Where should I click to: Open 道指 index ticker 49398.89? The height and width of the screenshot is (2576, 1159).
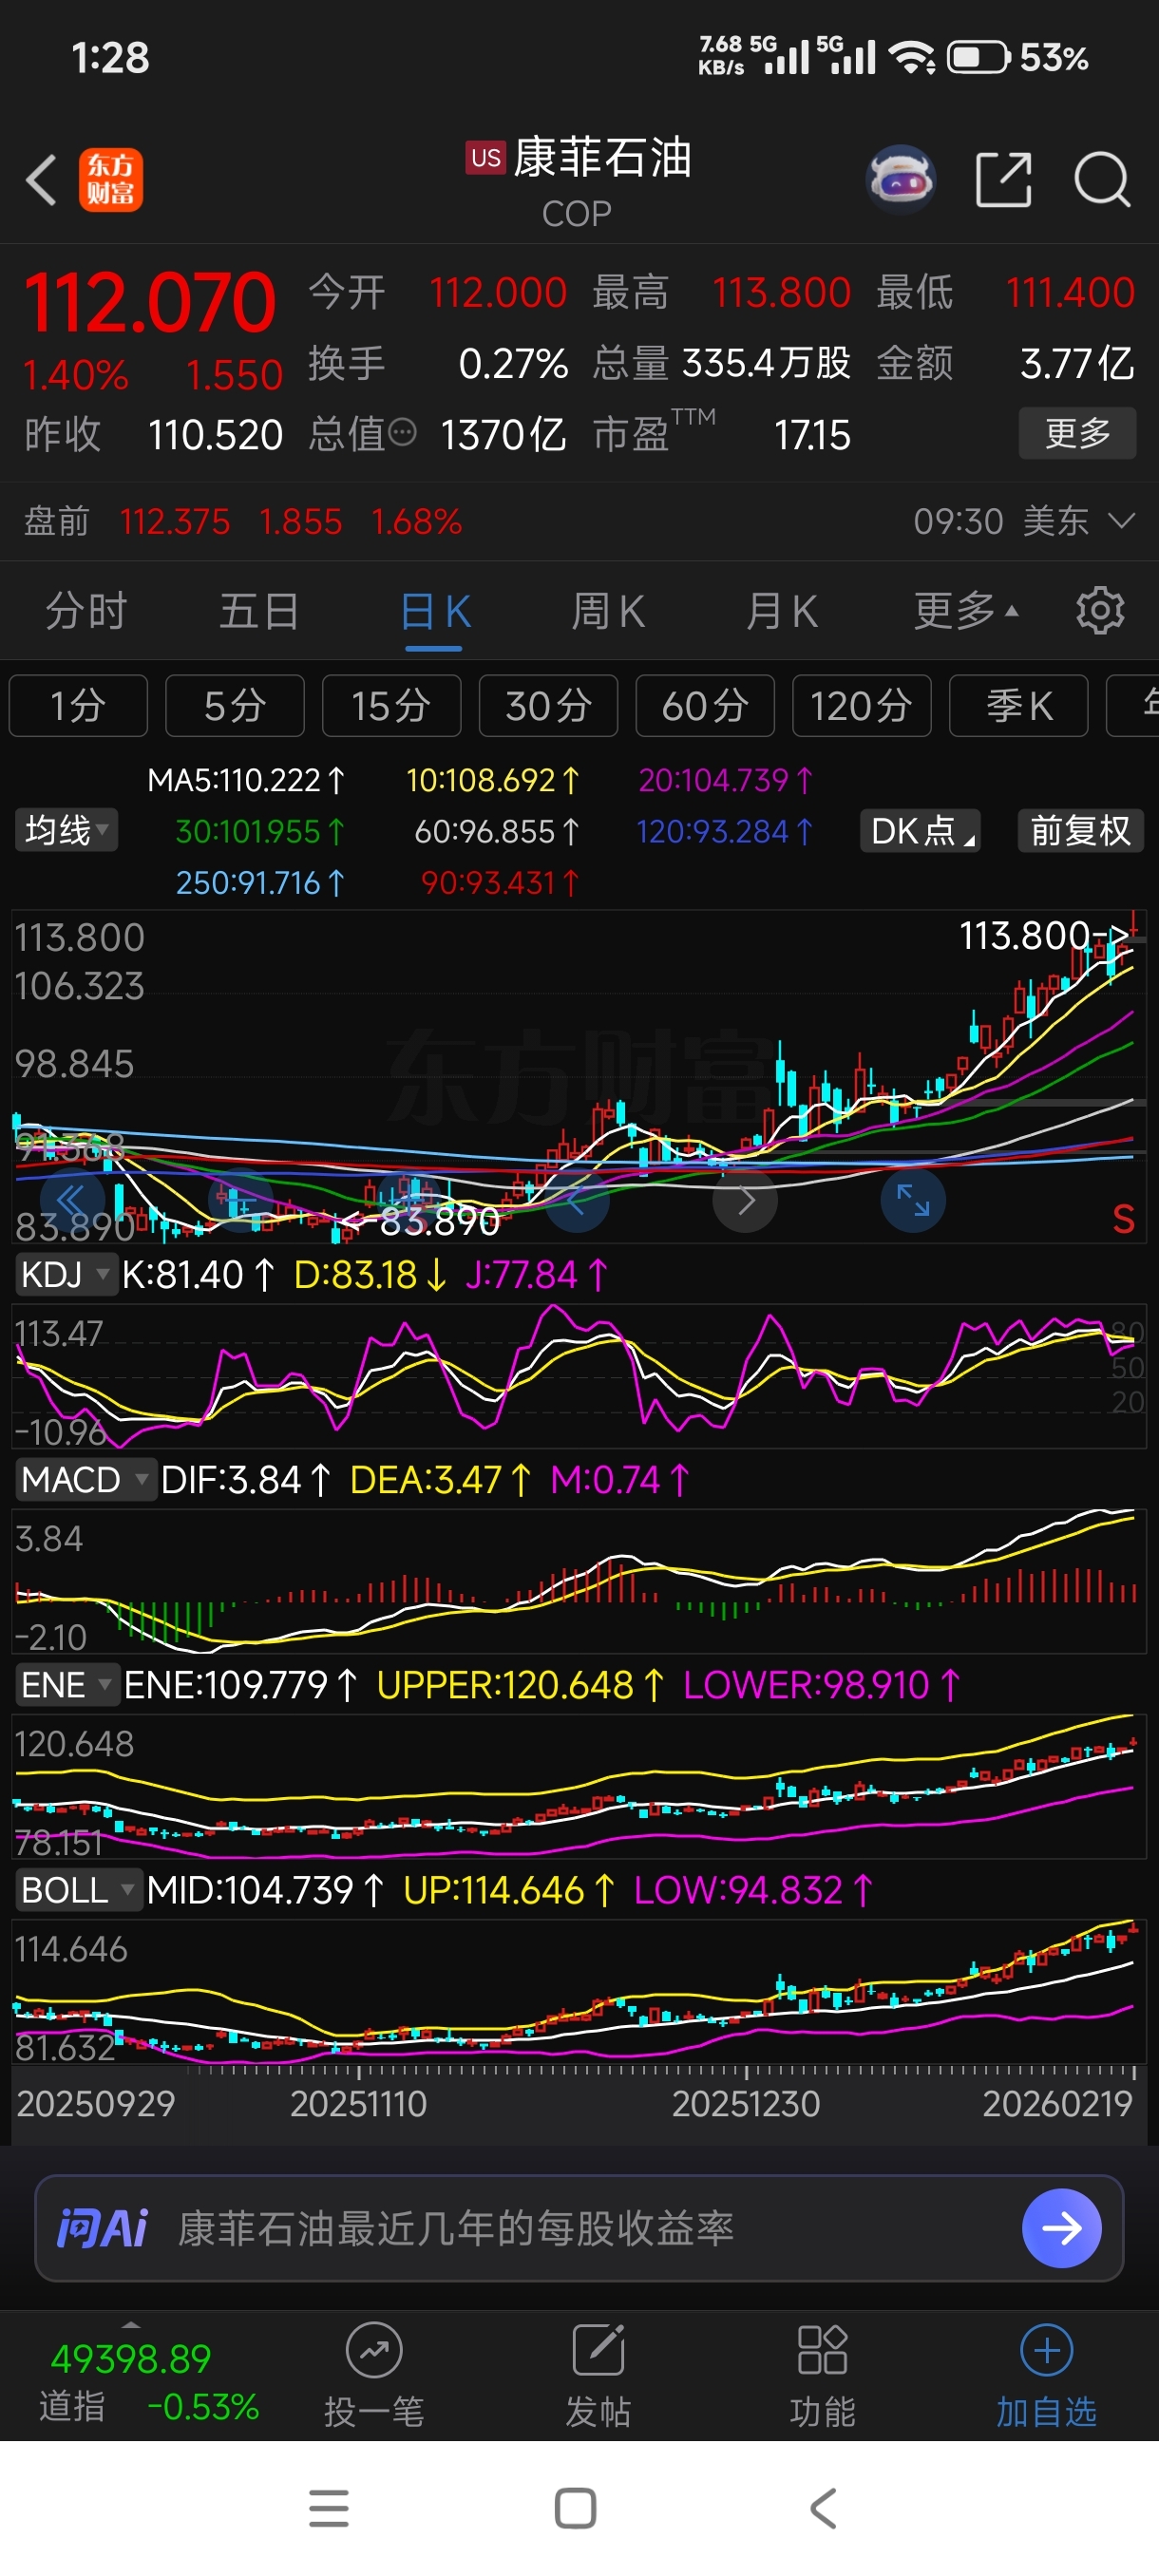point(131,2359)
